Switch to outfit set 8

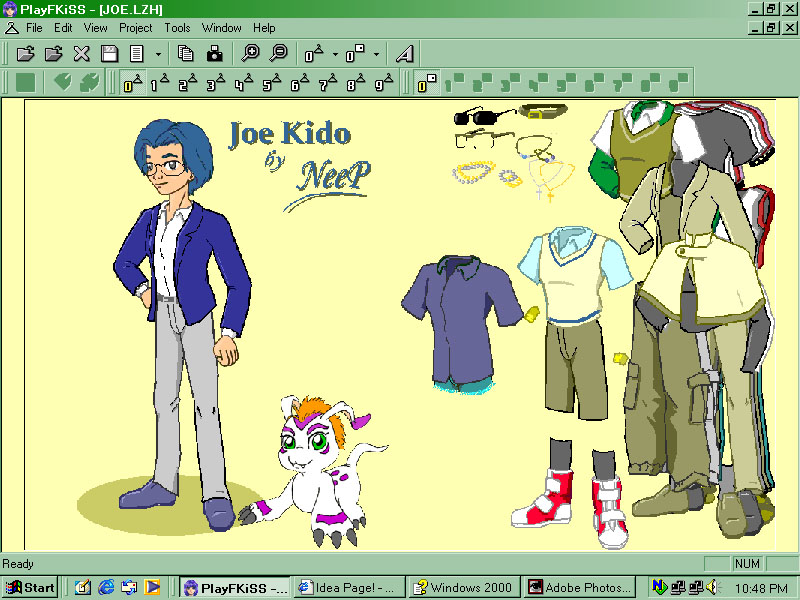tap(356, 82)
